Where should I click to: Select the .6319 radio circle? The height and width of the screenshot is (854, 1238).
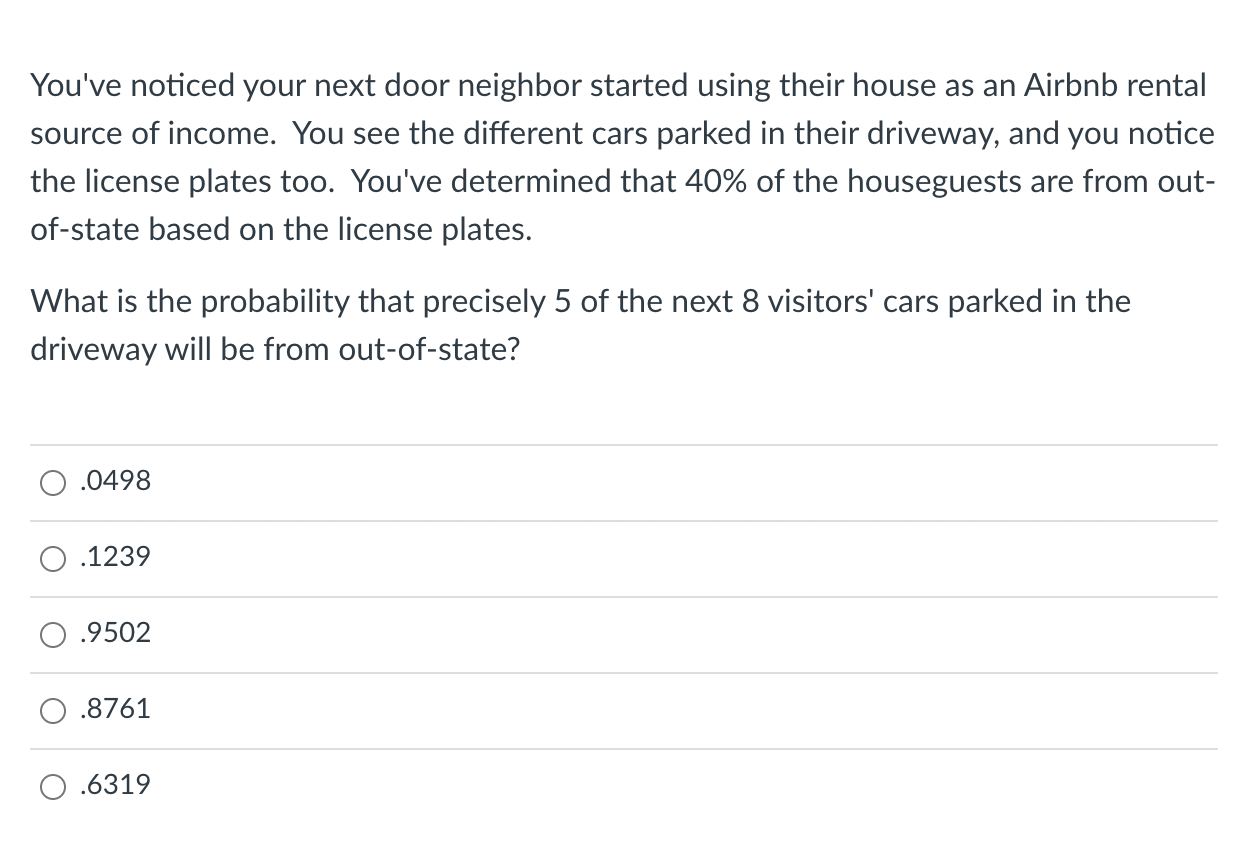53,787
